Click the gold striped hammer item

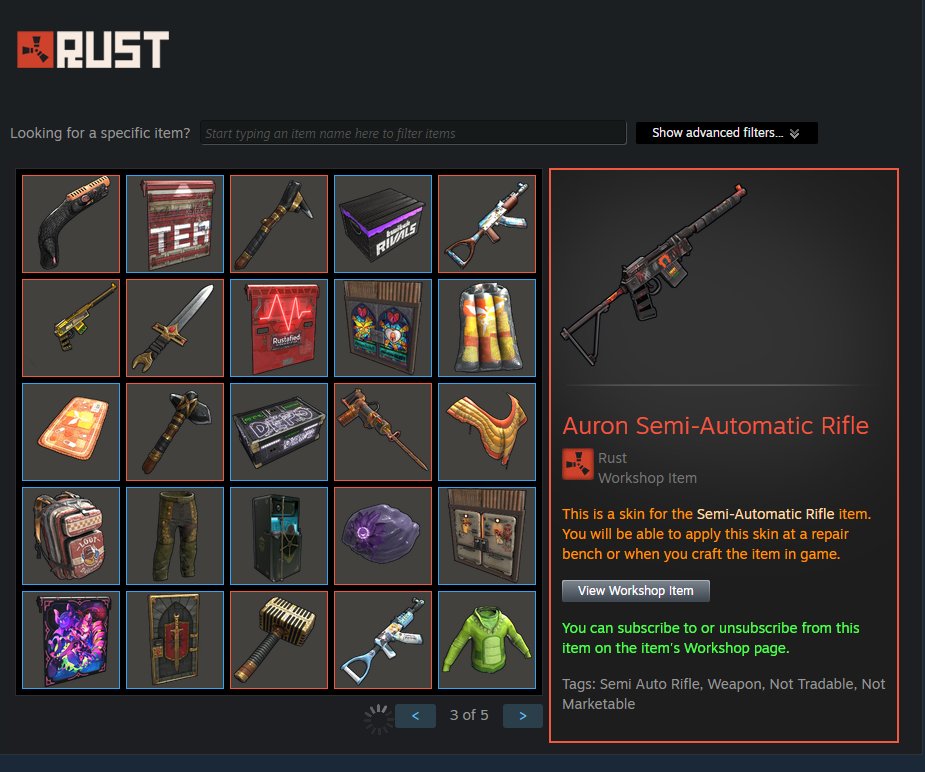[x=279, y=640]
